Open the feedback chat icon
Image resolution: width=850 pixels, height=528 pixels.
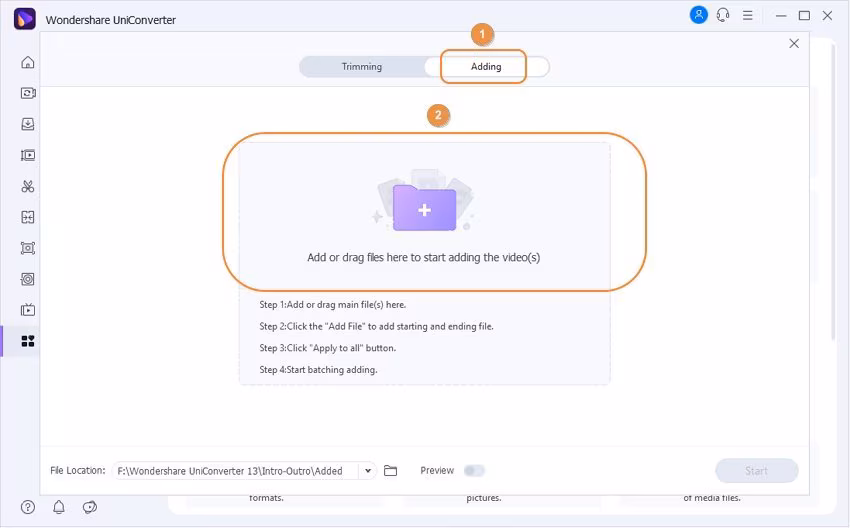(x=89, y=507)
